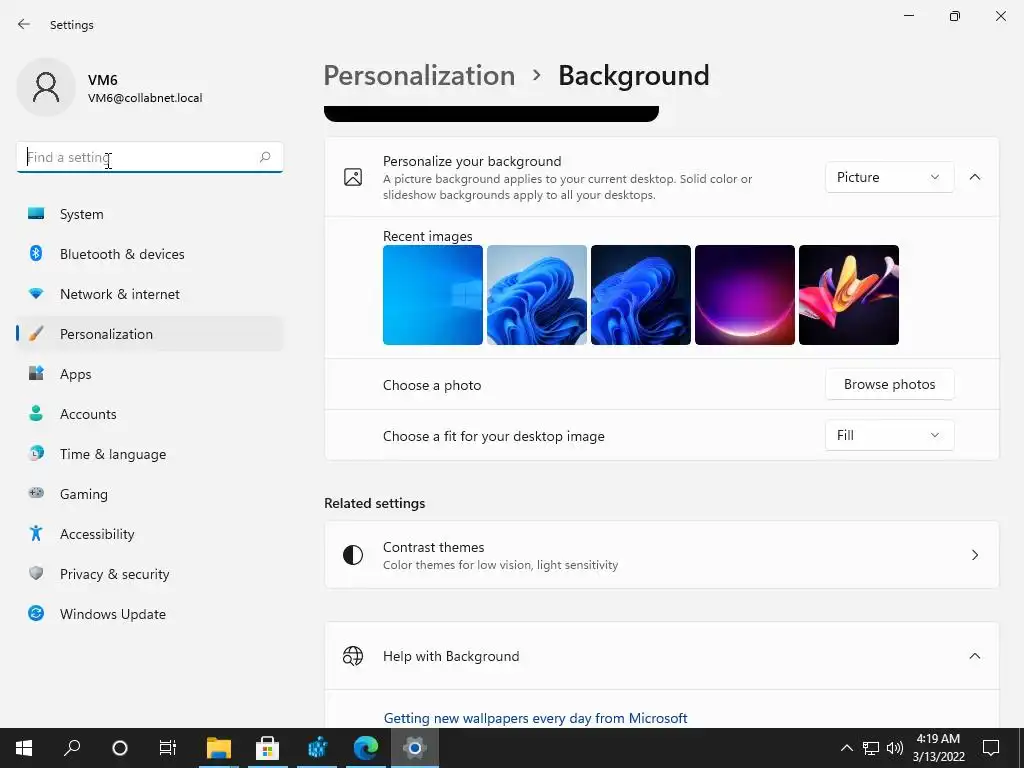Click the Bluetooth icon in sidebar

[x=36, y=253]
